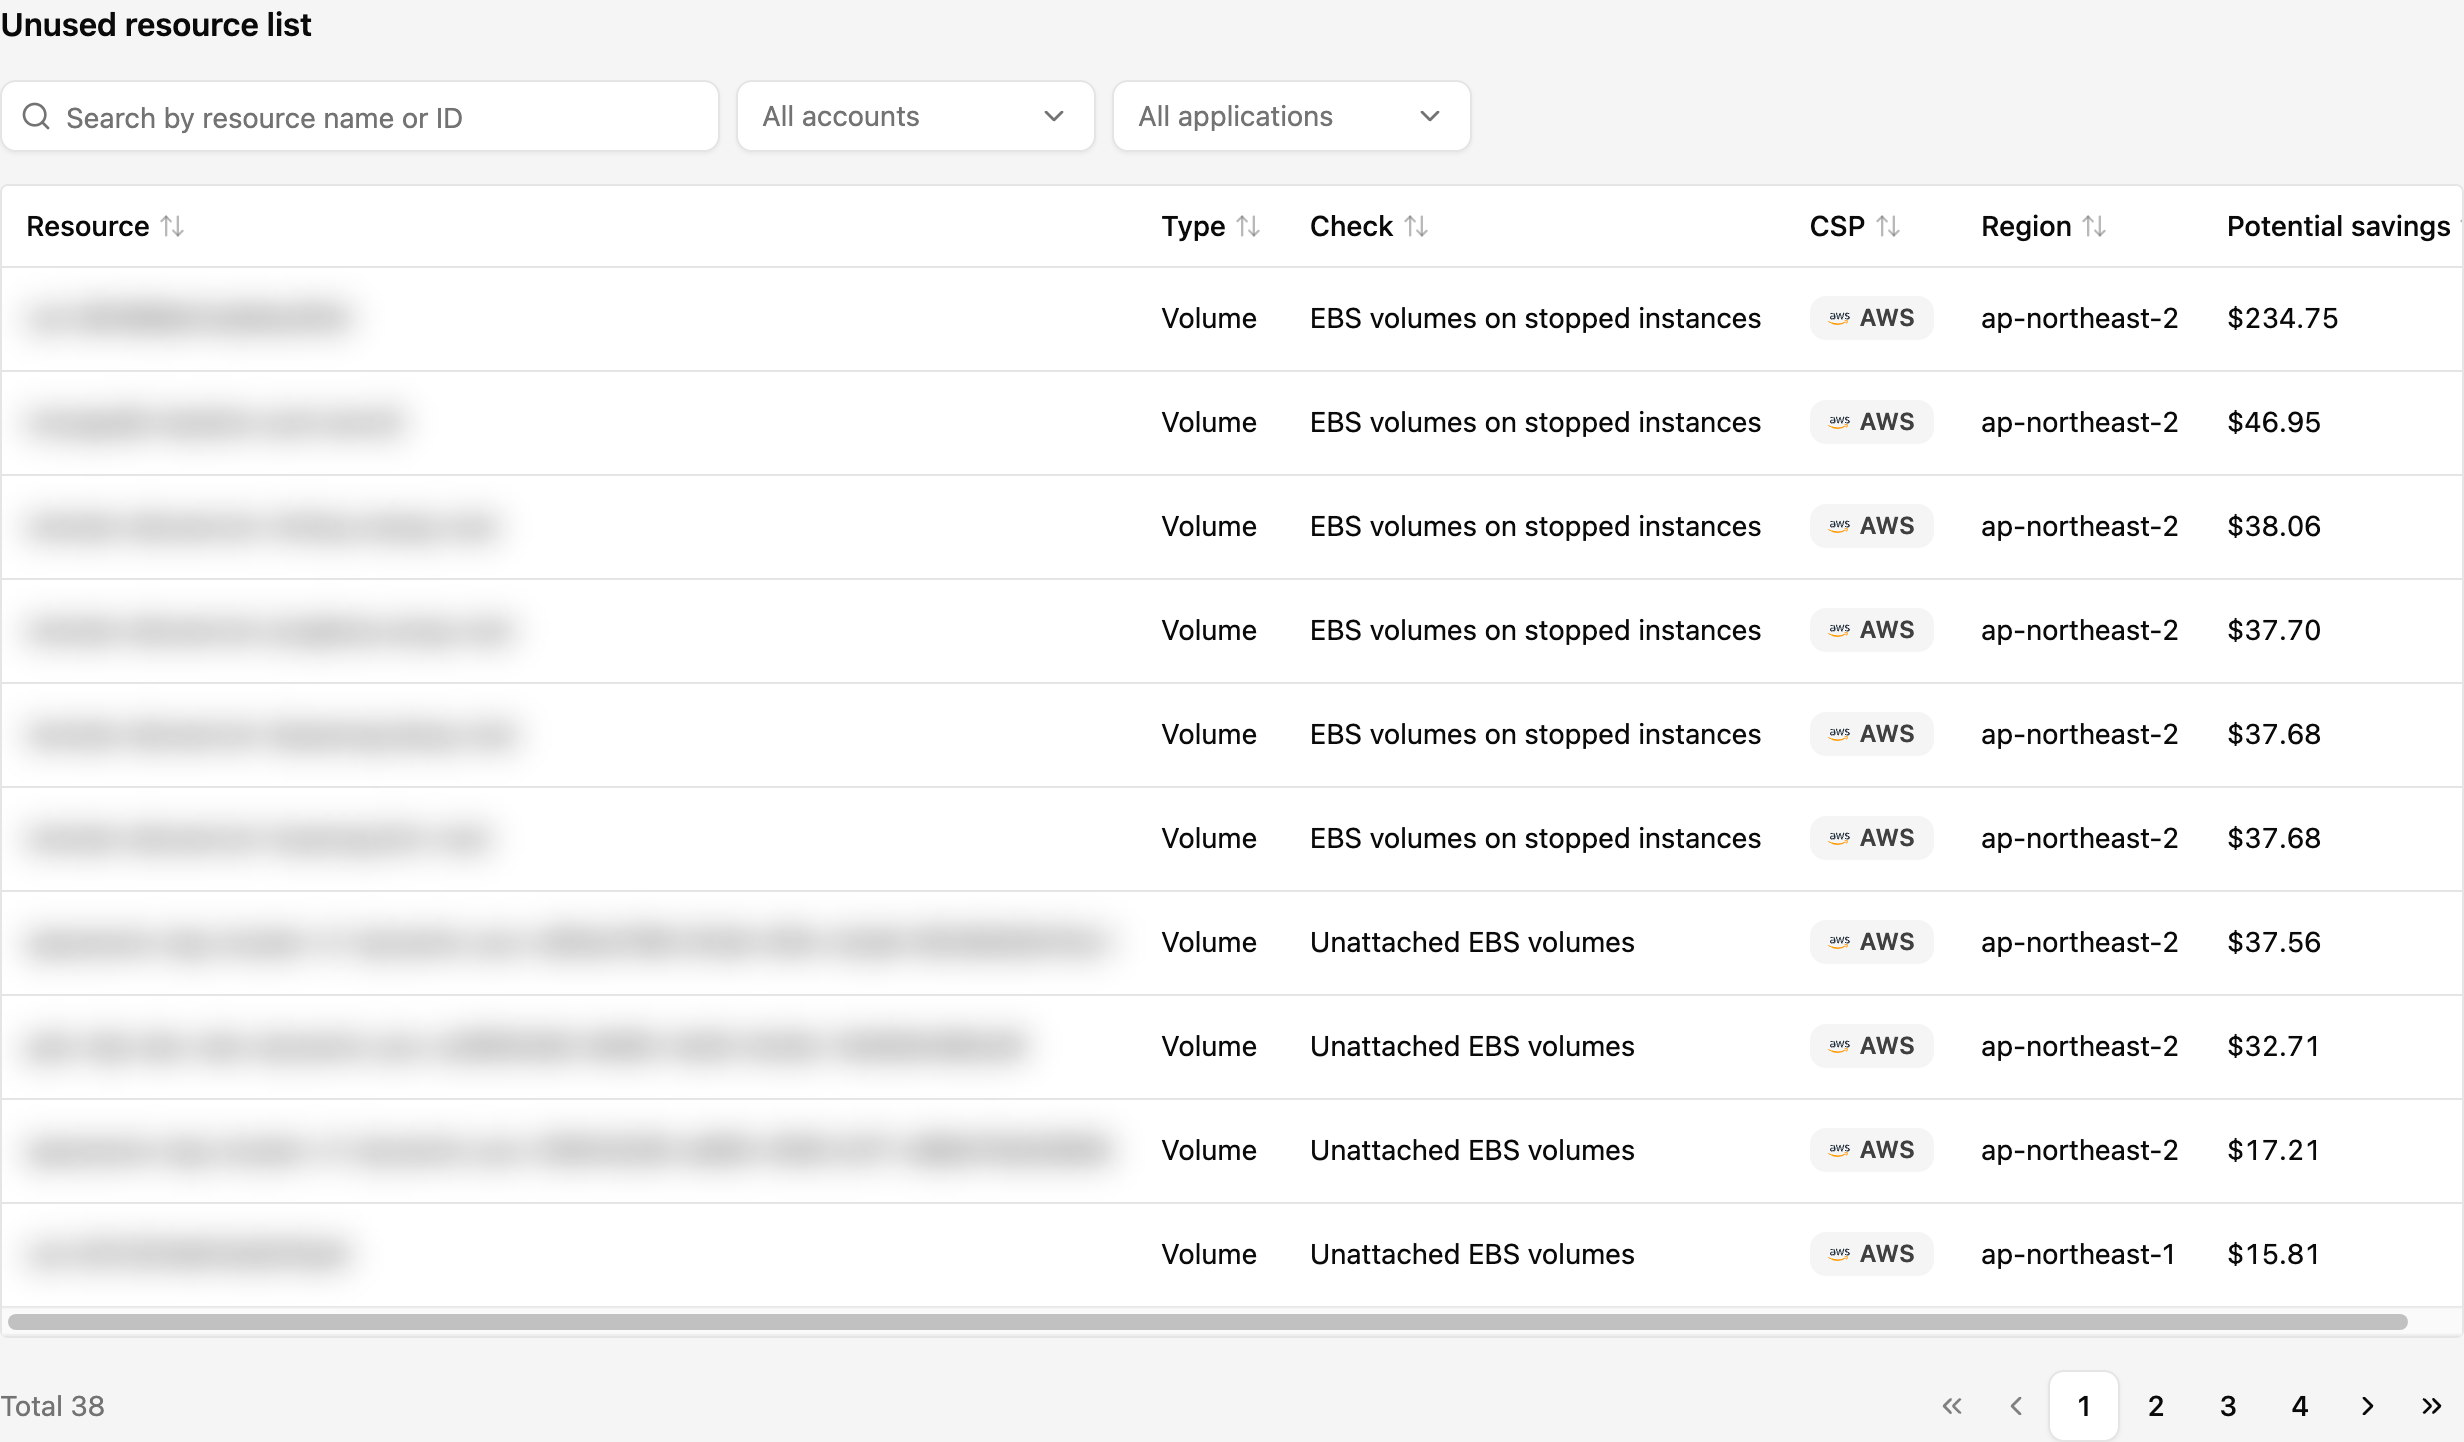The width and height of the screenshot is (2464, 1442).
Task: Click the Region column sort icon
Action: coord(2094,227)
